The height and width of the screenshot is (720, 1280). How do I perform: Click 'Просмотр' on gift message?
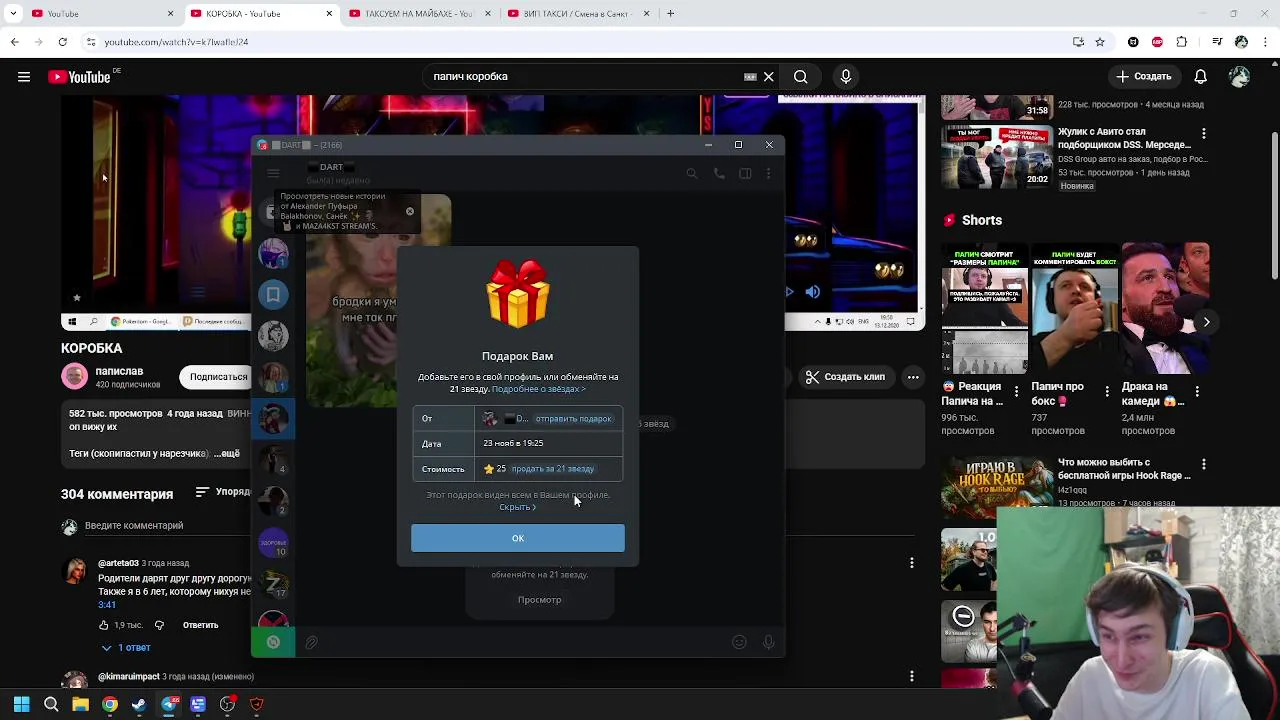coord(539,600)
